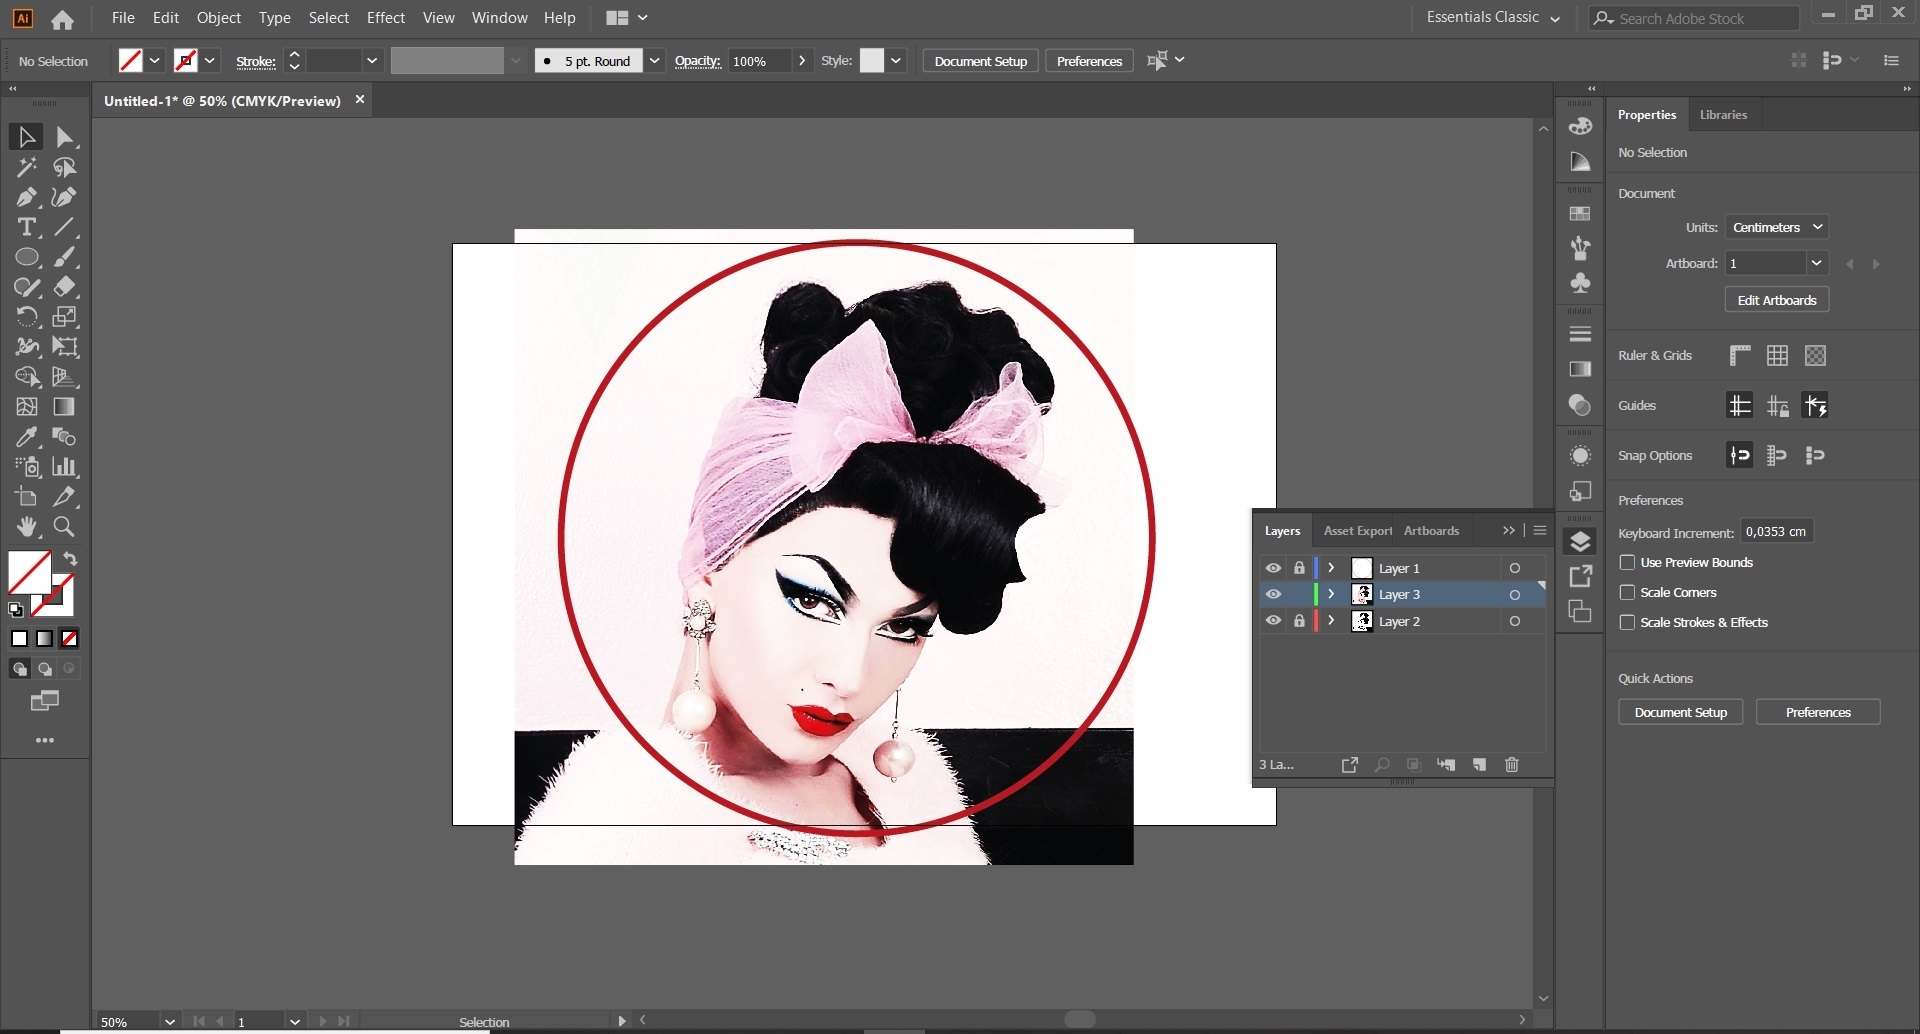This screenshot has height=1034, width=1920.
Task: Close the Untitled-1 document tab
Action: [360, 99]
